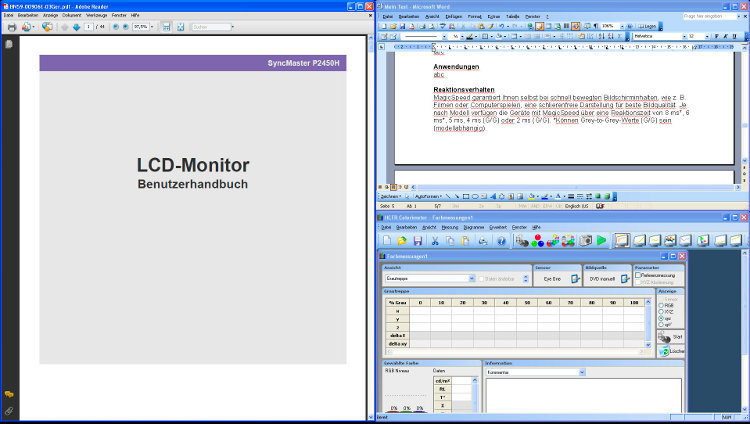Image resolution: width=750 pixels, height=424 pixels.
Task: Click the zoom in circle button in Adobe Reader
Action: coord(126,27)
